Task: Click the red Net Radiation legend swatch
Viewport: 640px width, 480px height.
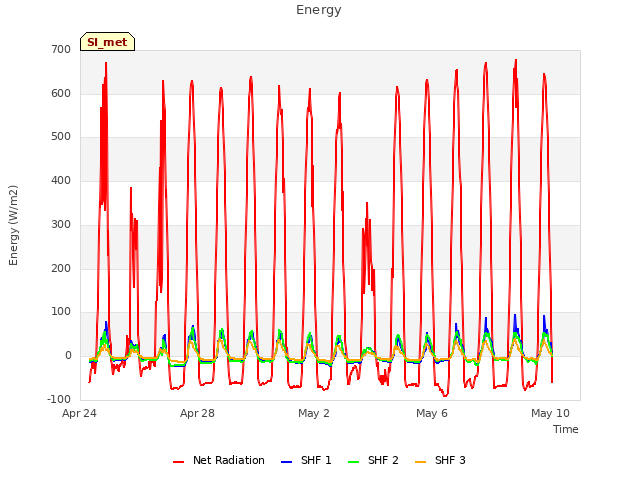Action: (178, 462)
